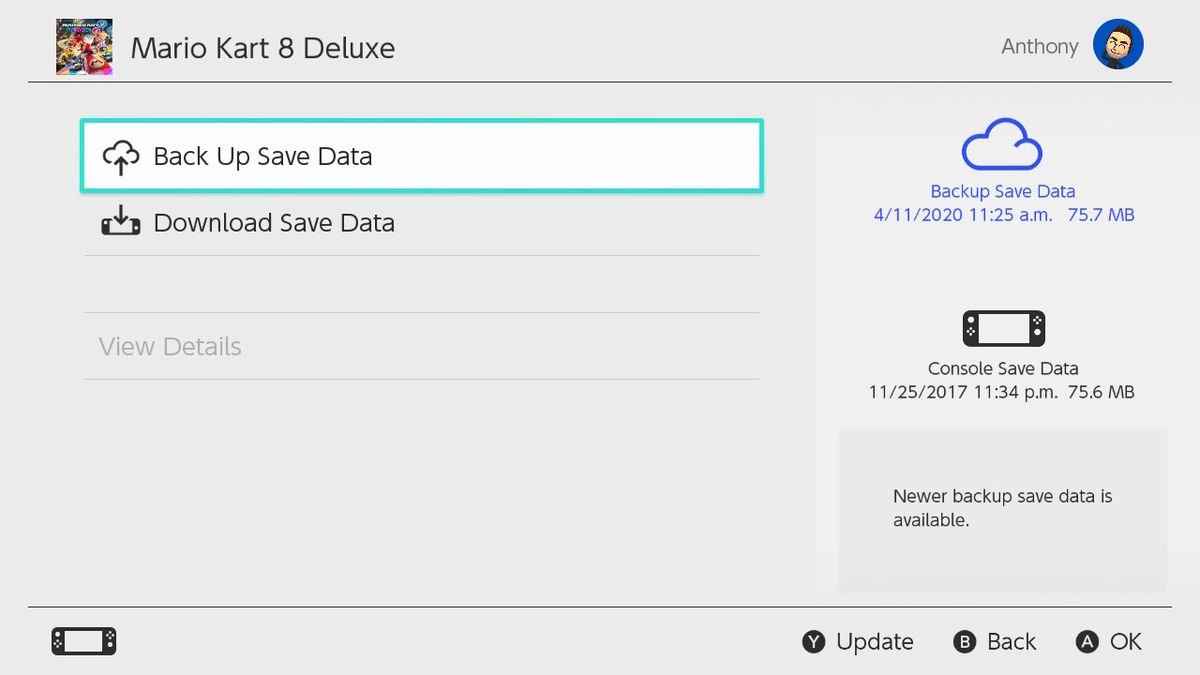Viewport: 1200px width, 675px height.
Task: Click the Switch console icon above Console Save Data
Action: pyautogui.click(x=1002, y=327)
